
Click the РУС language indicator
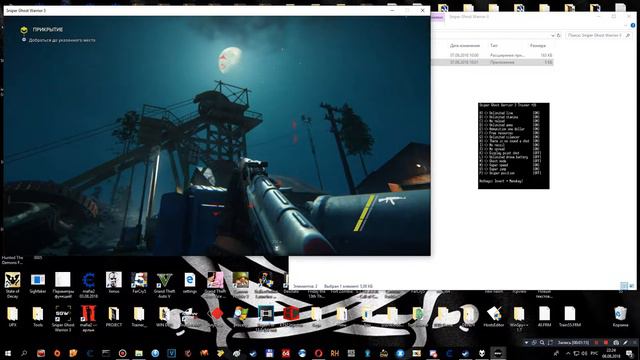click(x=594, y=353)
